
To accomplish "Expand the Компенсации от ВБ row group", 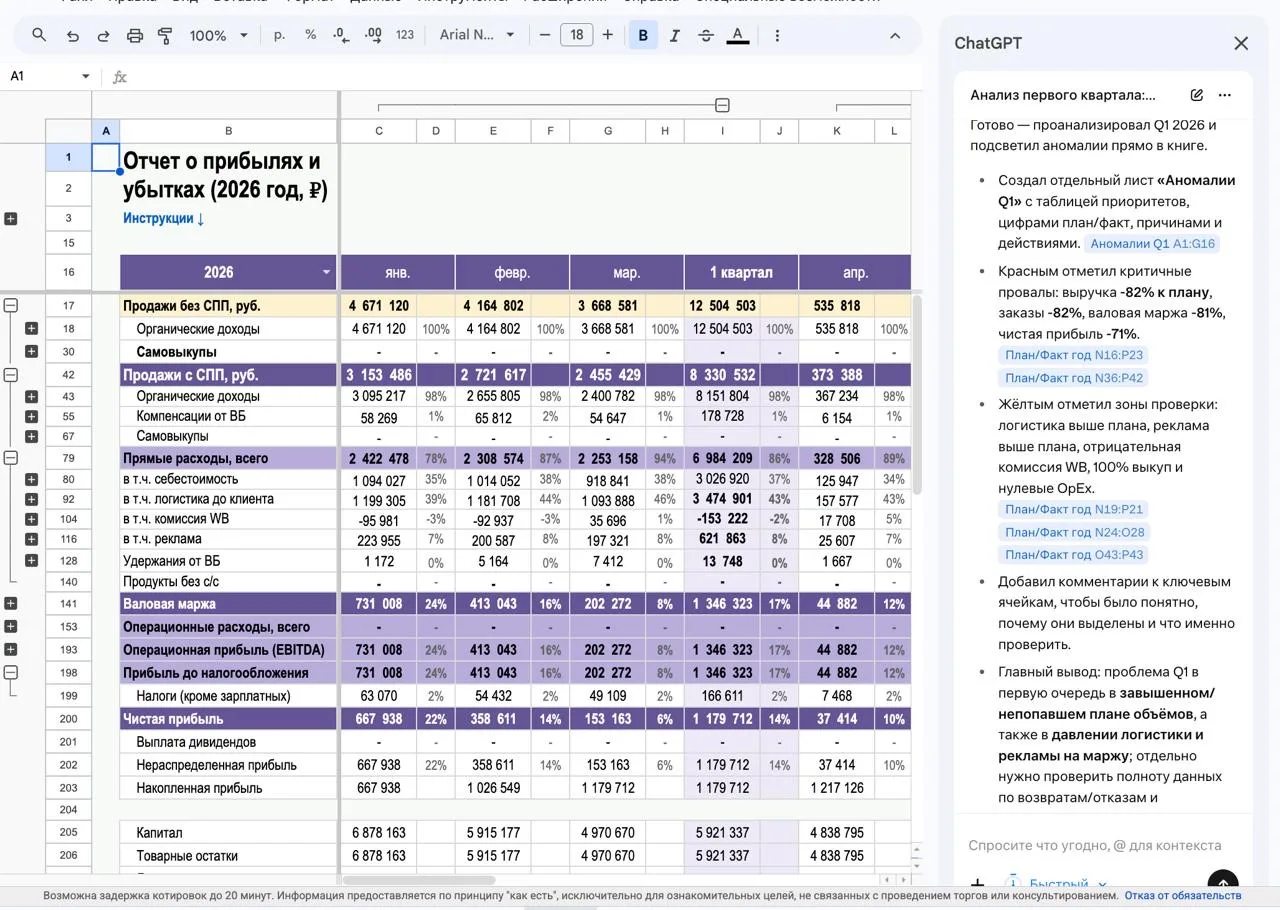I will [31, 417].
